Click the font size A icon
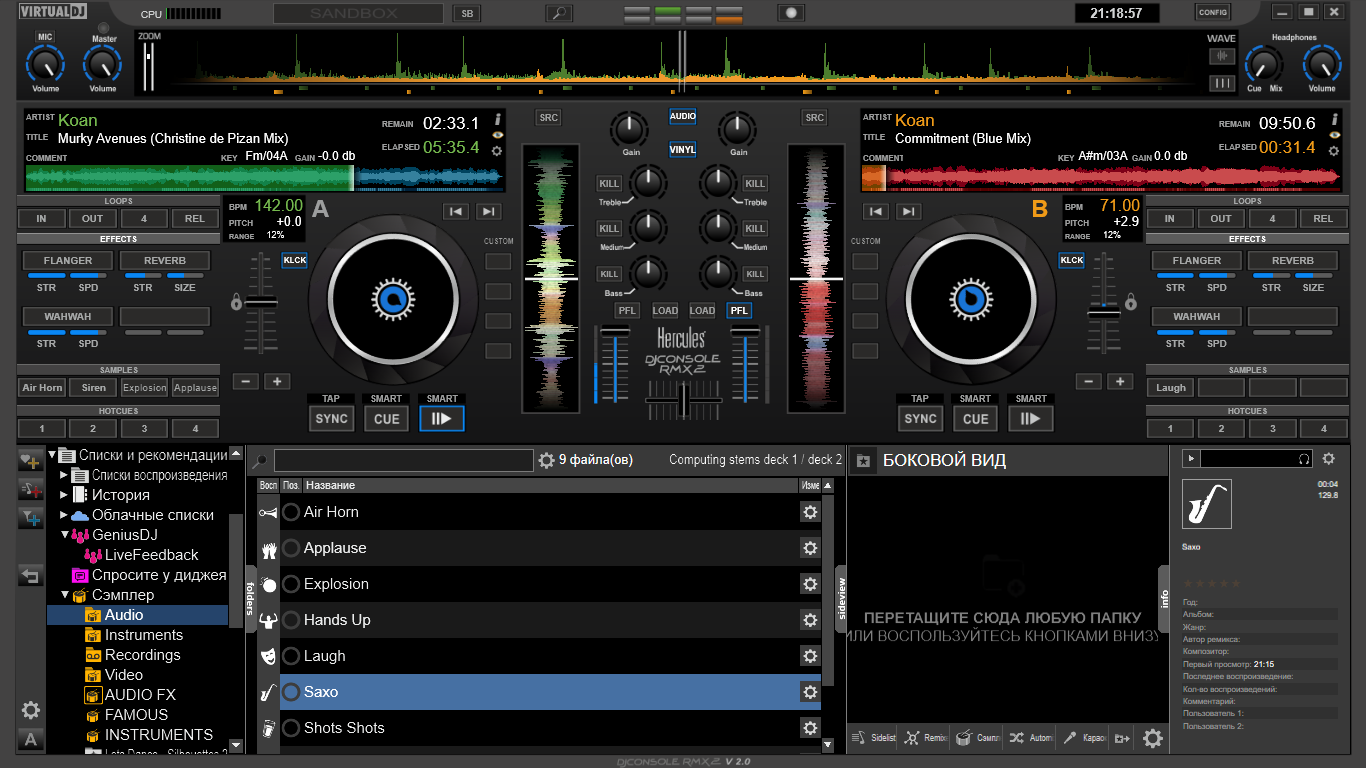This screenshot has height=768, width=1366. [x=31, y=740]
